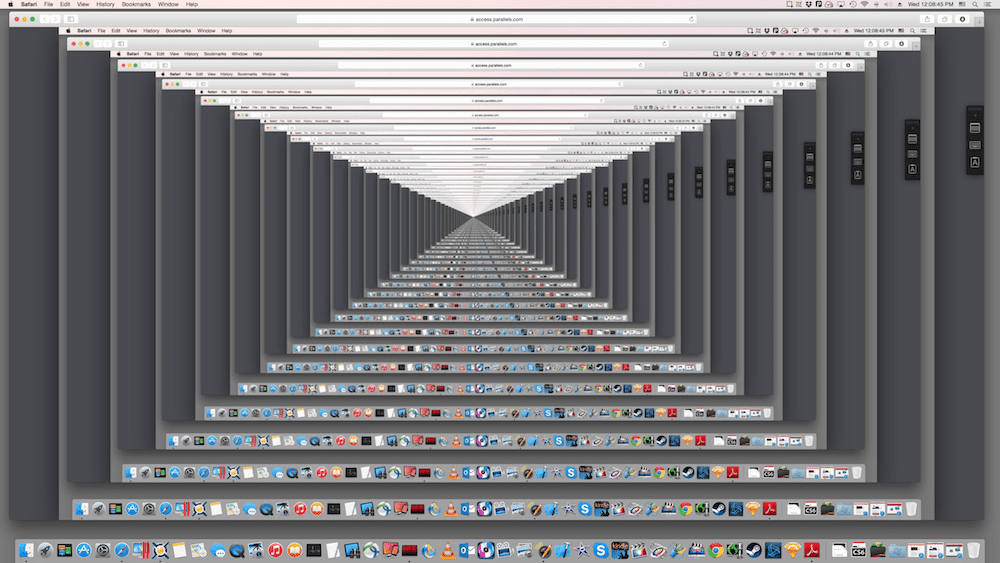Click letter A icon in largest Parallels side panel
This screenshot has height=563, width=1000.
(975, 163)
